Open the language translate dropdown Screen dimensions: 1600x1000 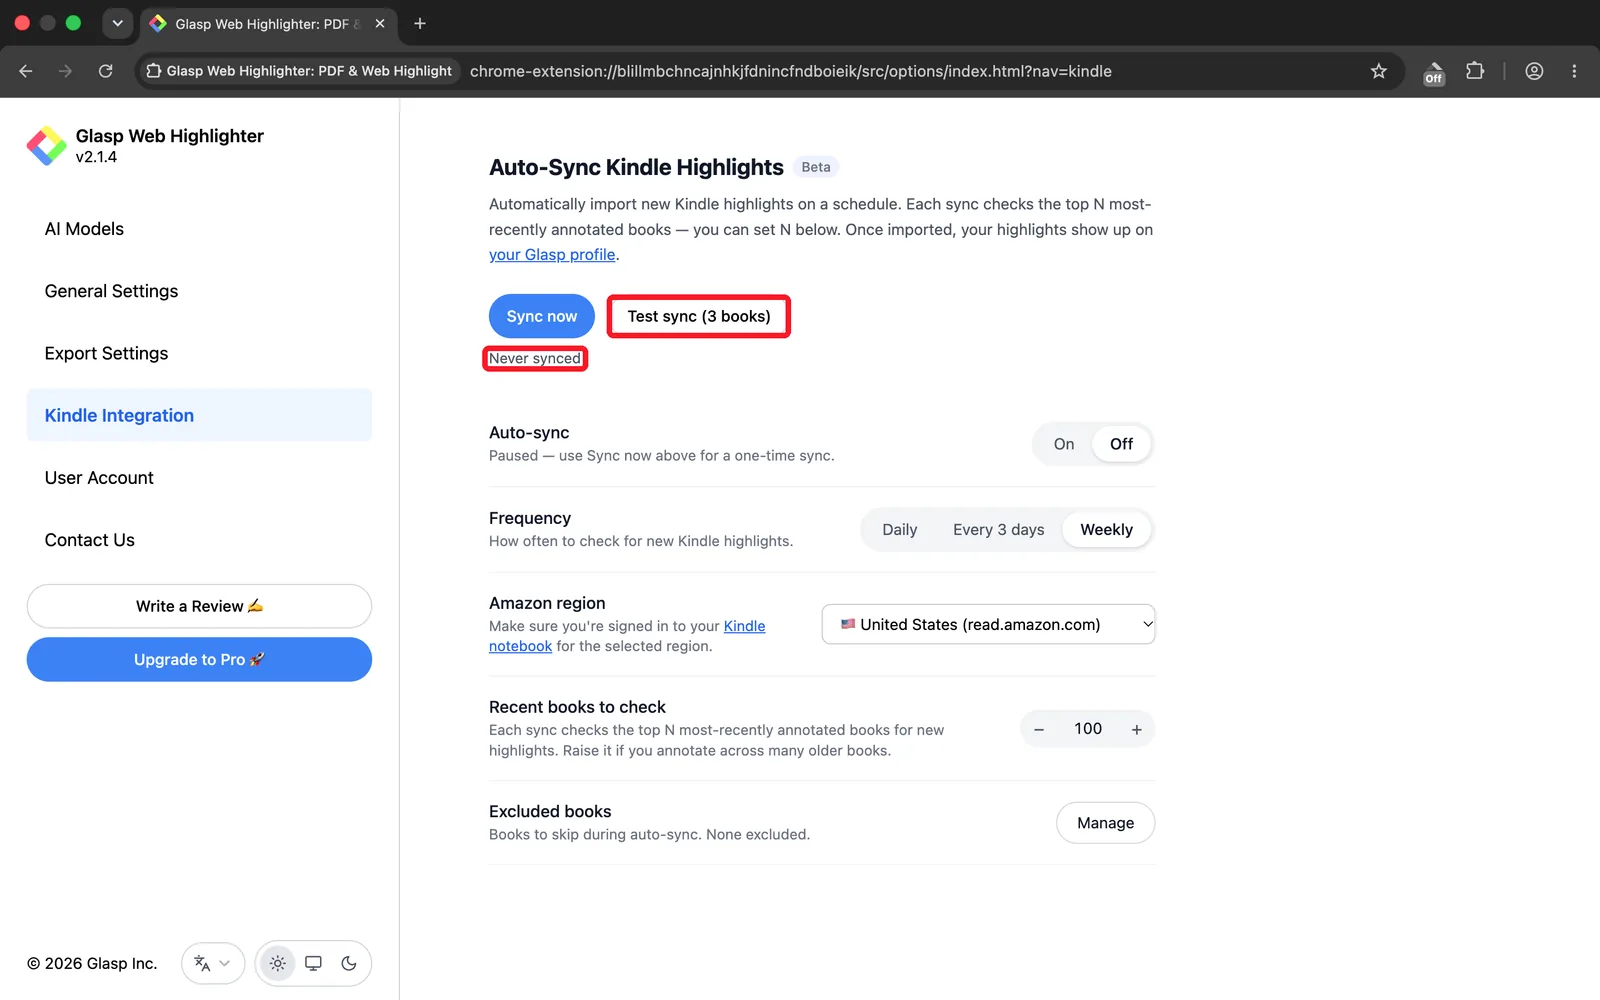click(x=213, y=963)
